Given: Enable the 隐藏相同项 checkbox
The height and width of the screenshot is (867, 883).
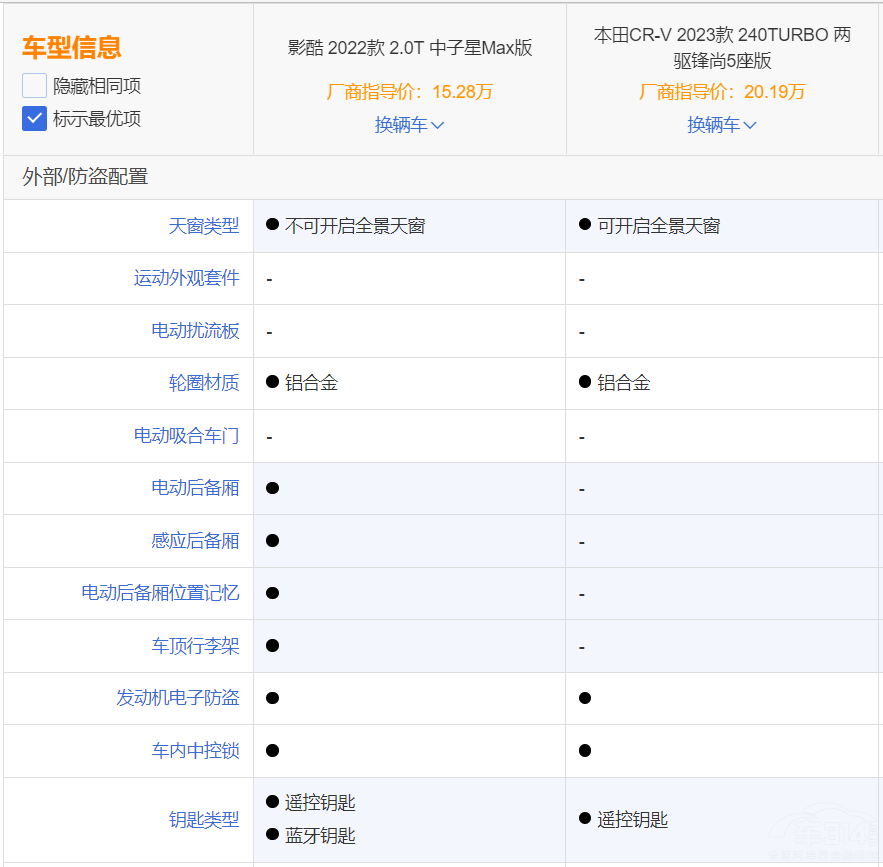Looking at the screenshot, I should tap(35, 86).
